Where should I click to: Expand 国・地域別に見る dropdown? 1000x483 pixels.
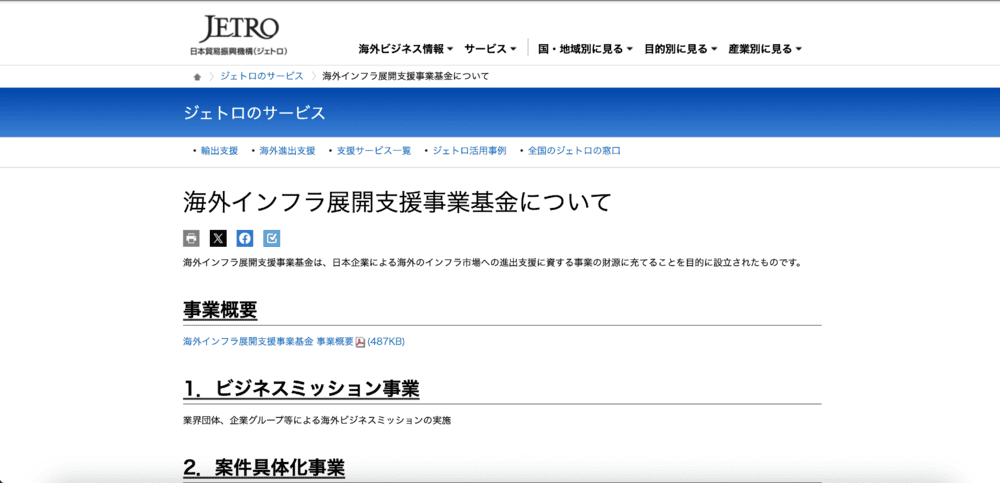click(x=586, y=49)
